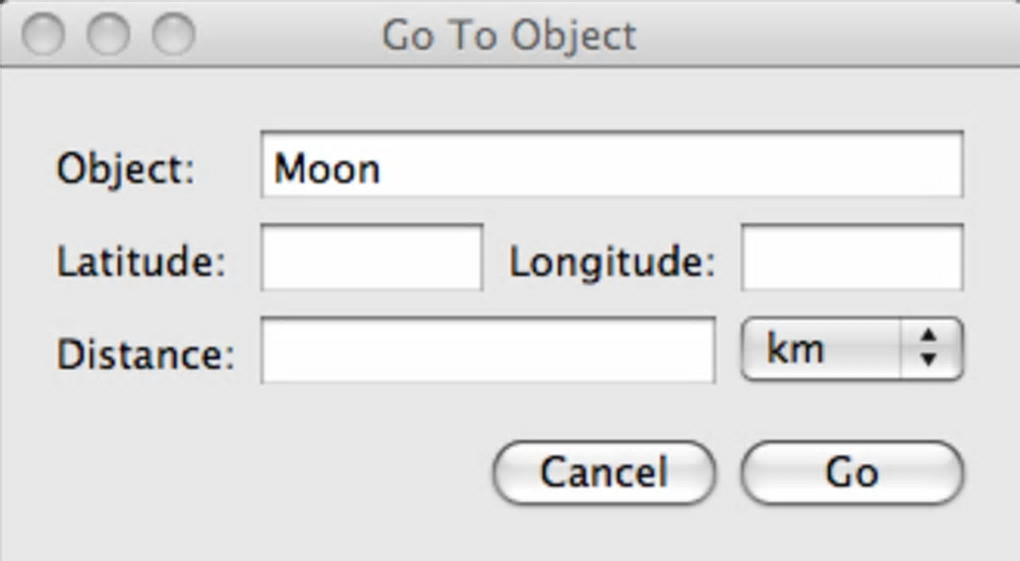The height and width of the screenshot is (561, 1020).
Task: Click the Object name text field
Action: click(x=611, y=165)
